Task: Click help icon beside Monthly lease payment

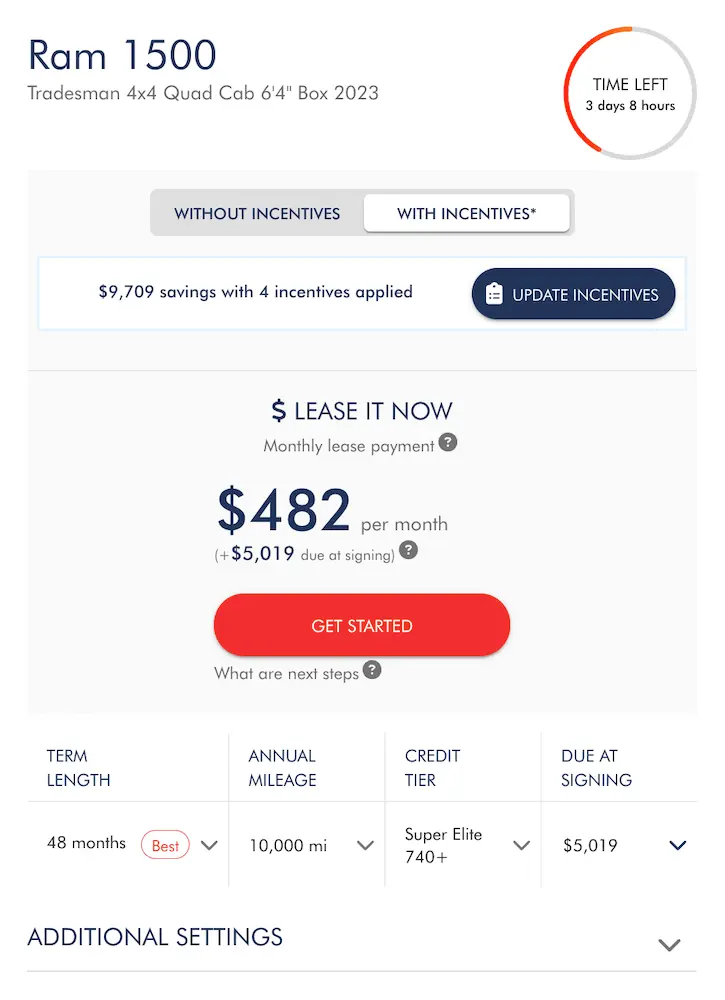Action: (448, 442)
